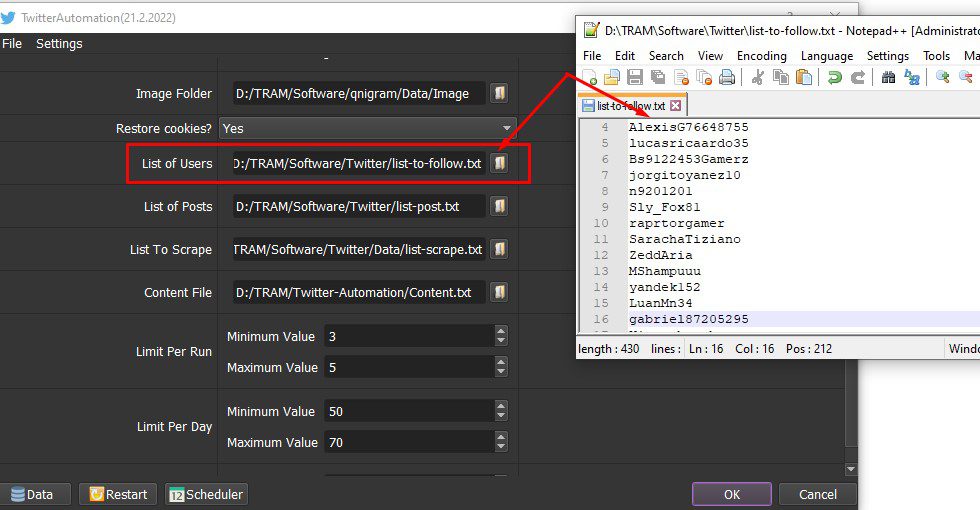The image size is (980, 510).
Task: Browse for the Image Folder path
Action: pos(499,93)
